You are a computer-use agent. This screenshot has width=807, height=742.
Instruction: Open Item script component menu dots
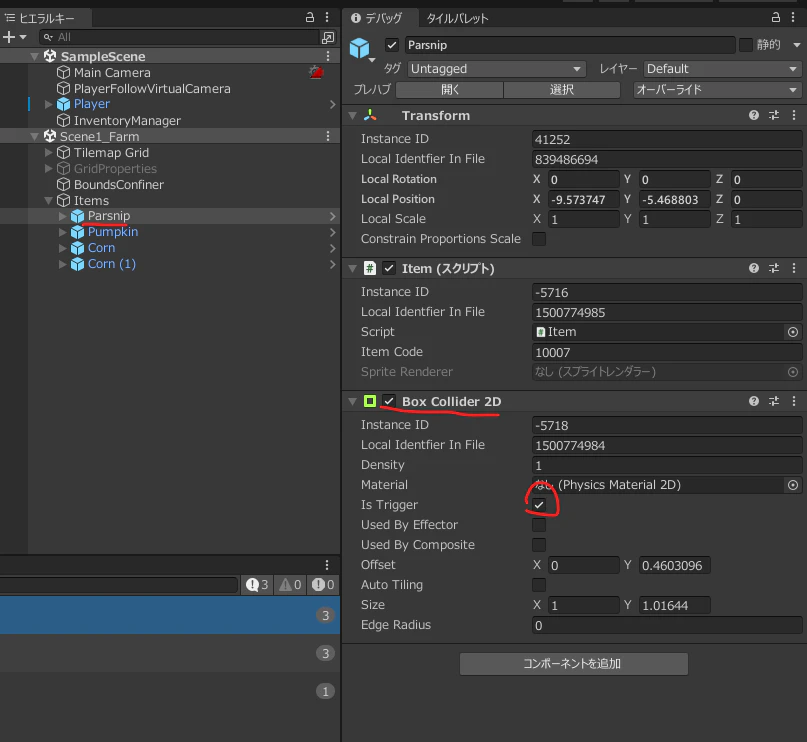[794, 268]
